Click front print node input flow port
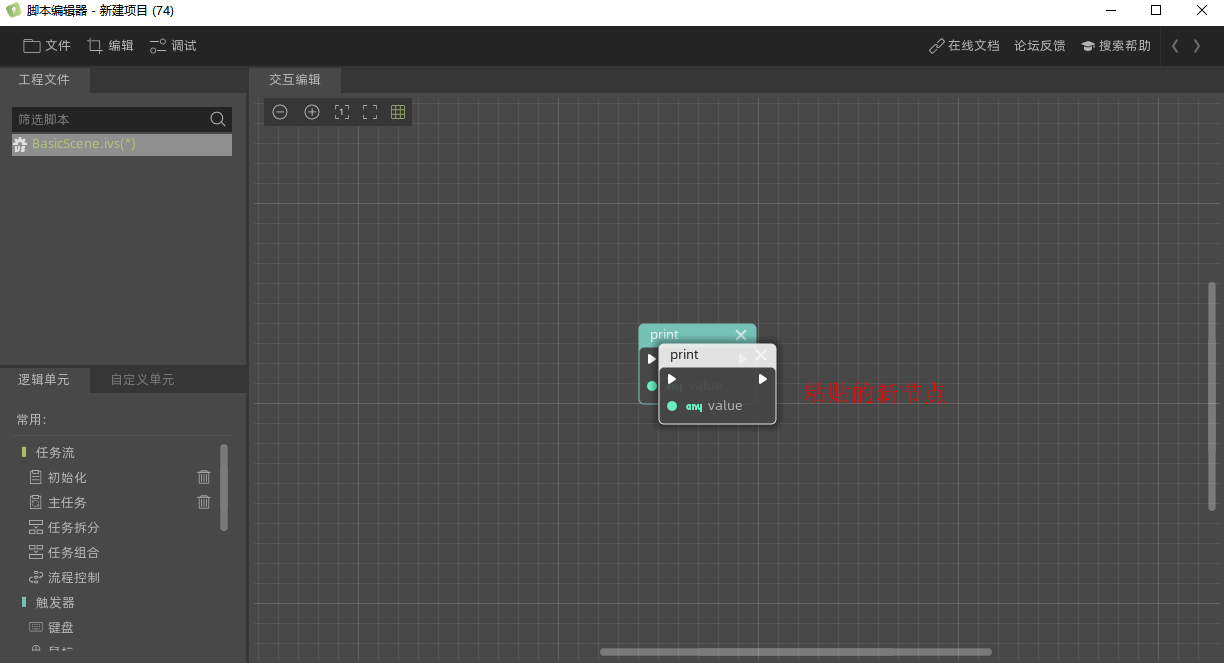This screenshot has height=663, width=1224. [x=672, y=379]
